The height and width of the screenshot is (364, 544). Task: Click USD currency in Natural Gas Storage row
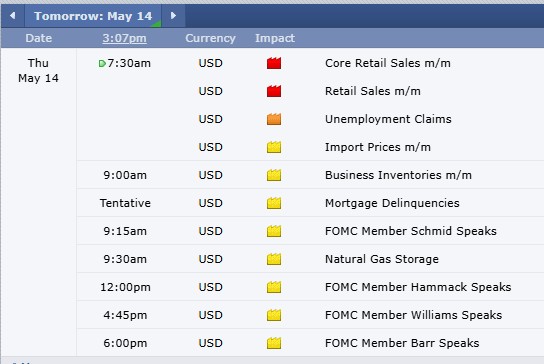[210, 259]
